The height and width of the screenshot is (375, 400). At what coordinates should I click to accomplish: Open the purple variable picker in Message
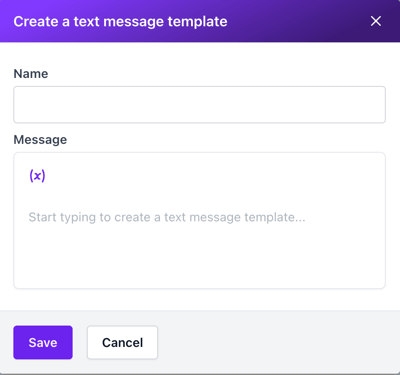(37, 176)
